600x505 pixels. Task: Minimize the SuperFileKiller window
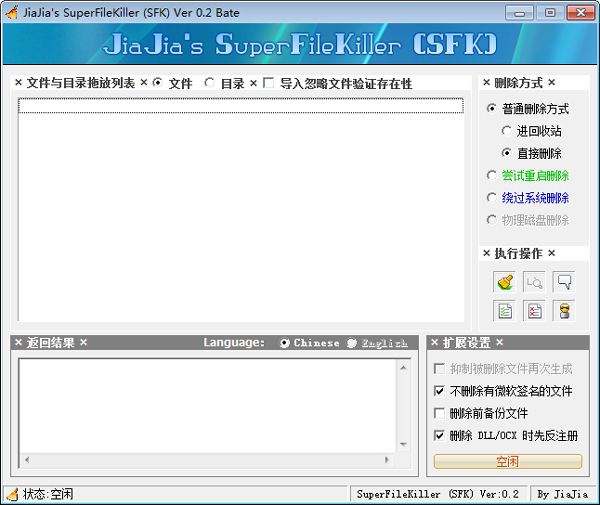[x=519, y=13]
